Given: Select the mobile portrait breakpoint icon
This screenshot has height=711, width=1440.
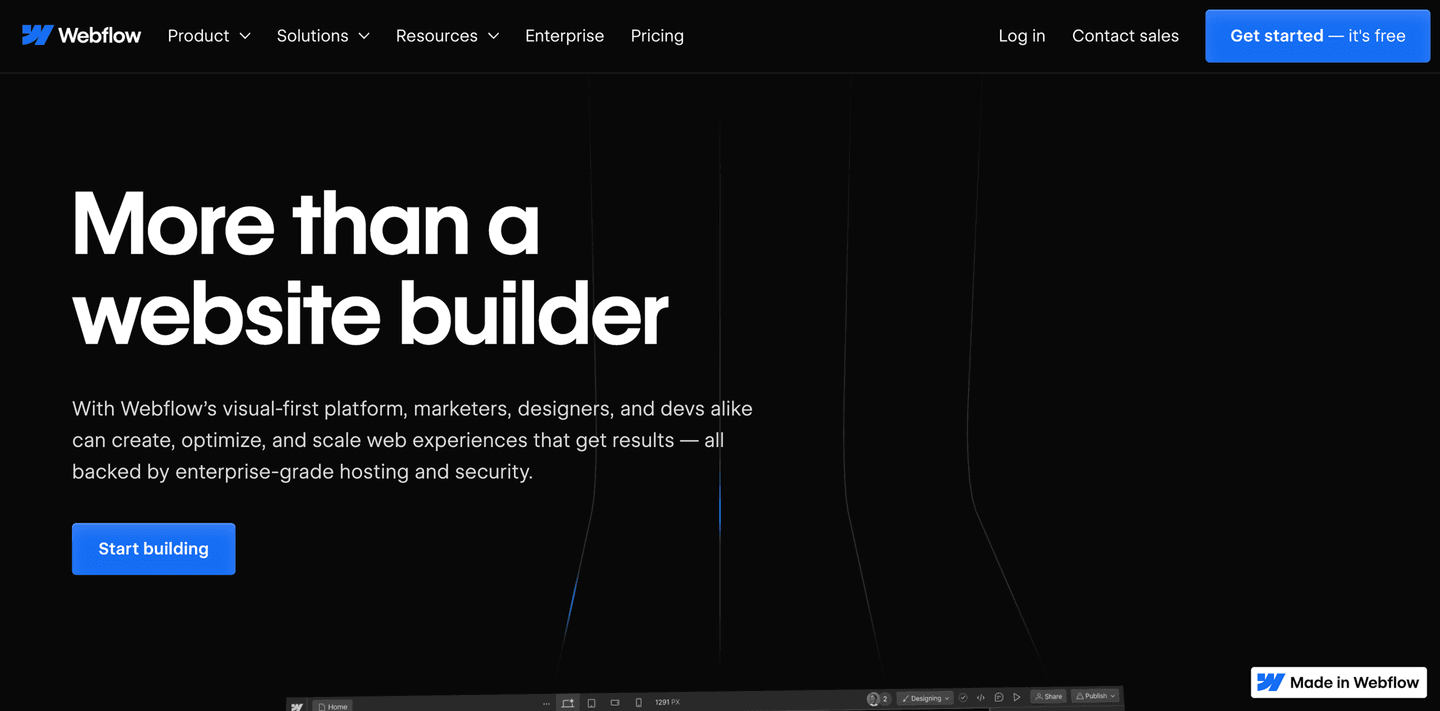Looking at the screenshot, I should coord(638,703).
